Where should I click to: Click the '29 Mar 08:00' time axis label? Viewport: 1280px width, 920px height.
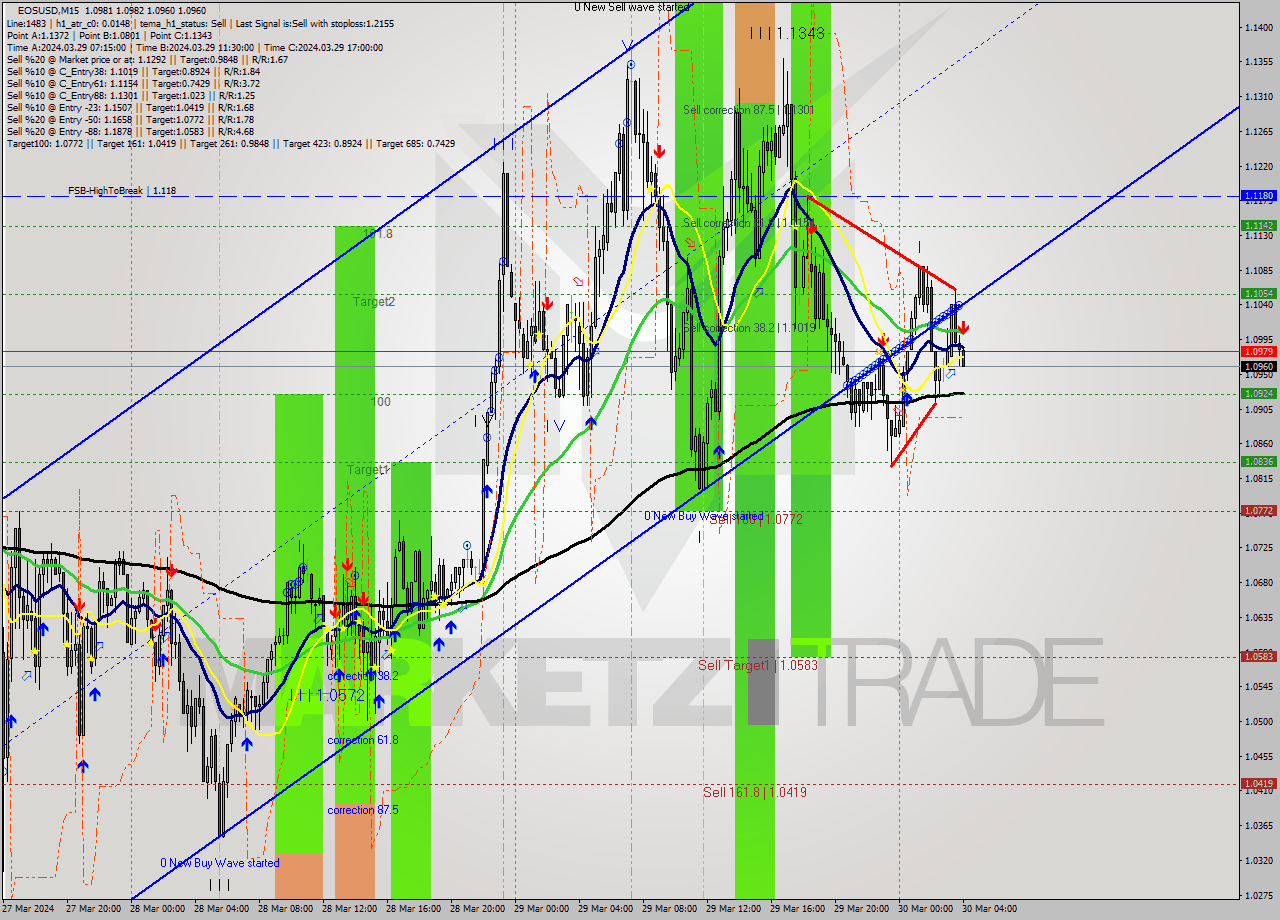(x=671, y=909)
